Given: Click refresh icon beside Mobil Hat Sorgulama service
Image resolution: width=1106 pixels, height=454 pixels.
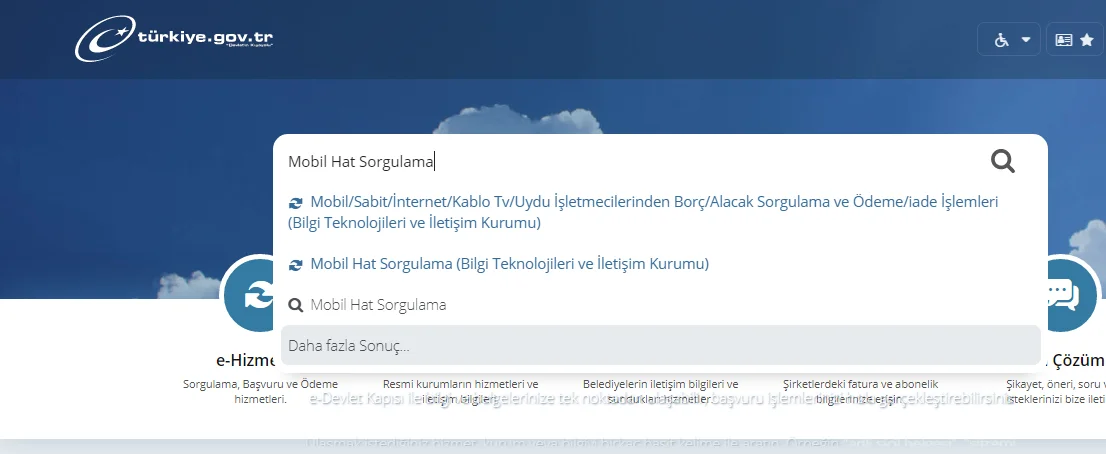Looking at the screenshot, I should pyautogui.click(x=296, y=265).
